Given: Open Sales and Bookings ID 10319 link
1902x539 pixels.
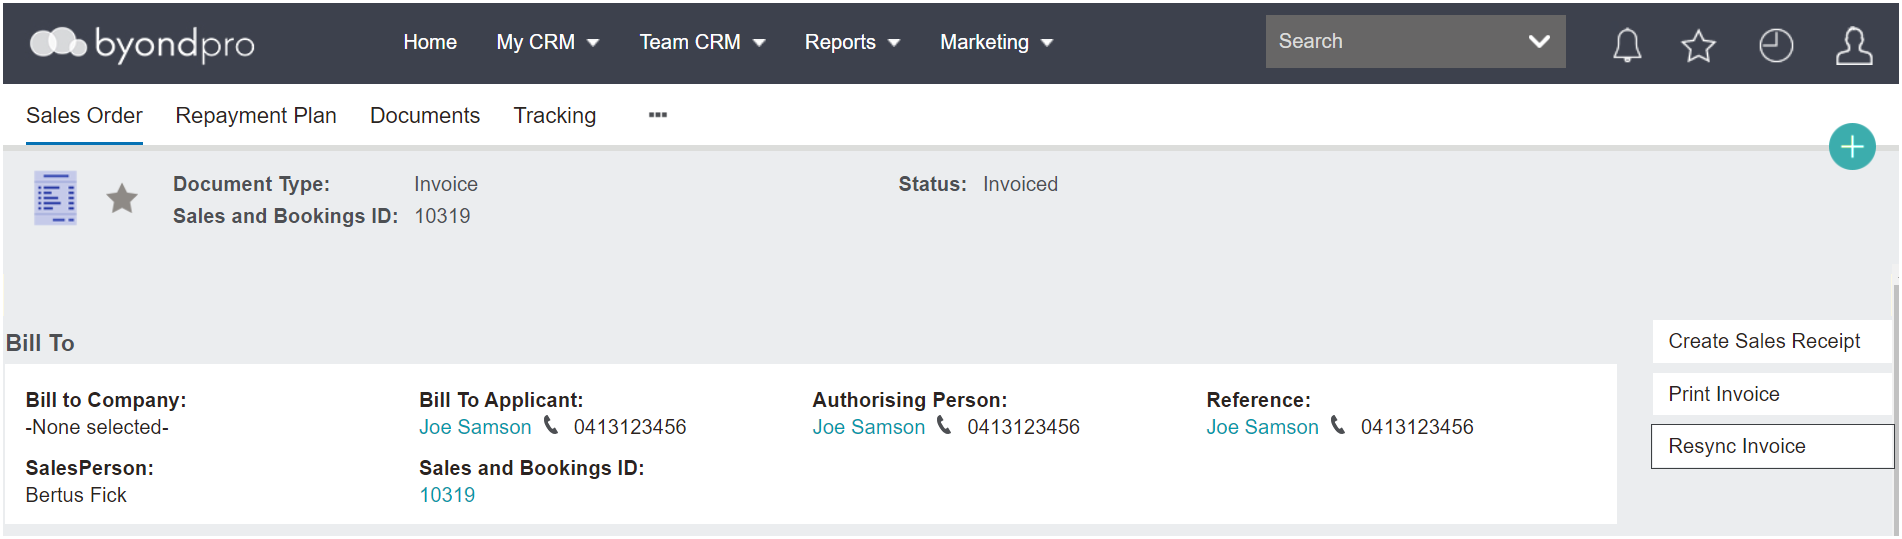Looking at the screenshot, I should (x=447, y=495).
